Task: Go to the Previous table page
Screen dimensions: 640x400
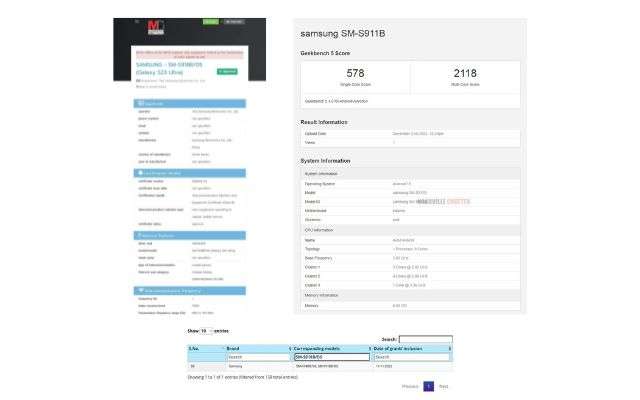Action: [410, 387]
